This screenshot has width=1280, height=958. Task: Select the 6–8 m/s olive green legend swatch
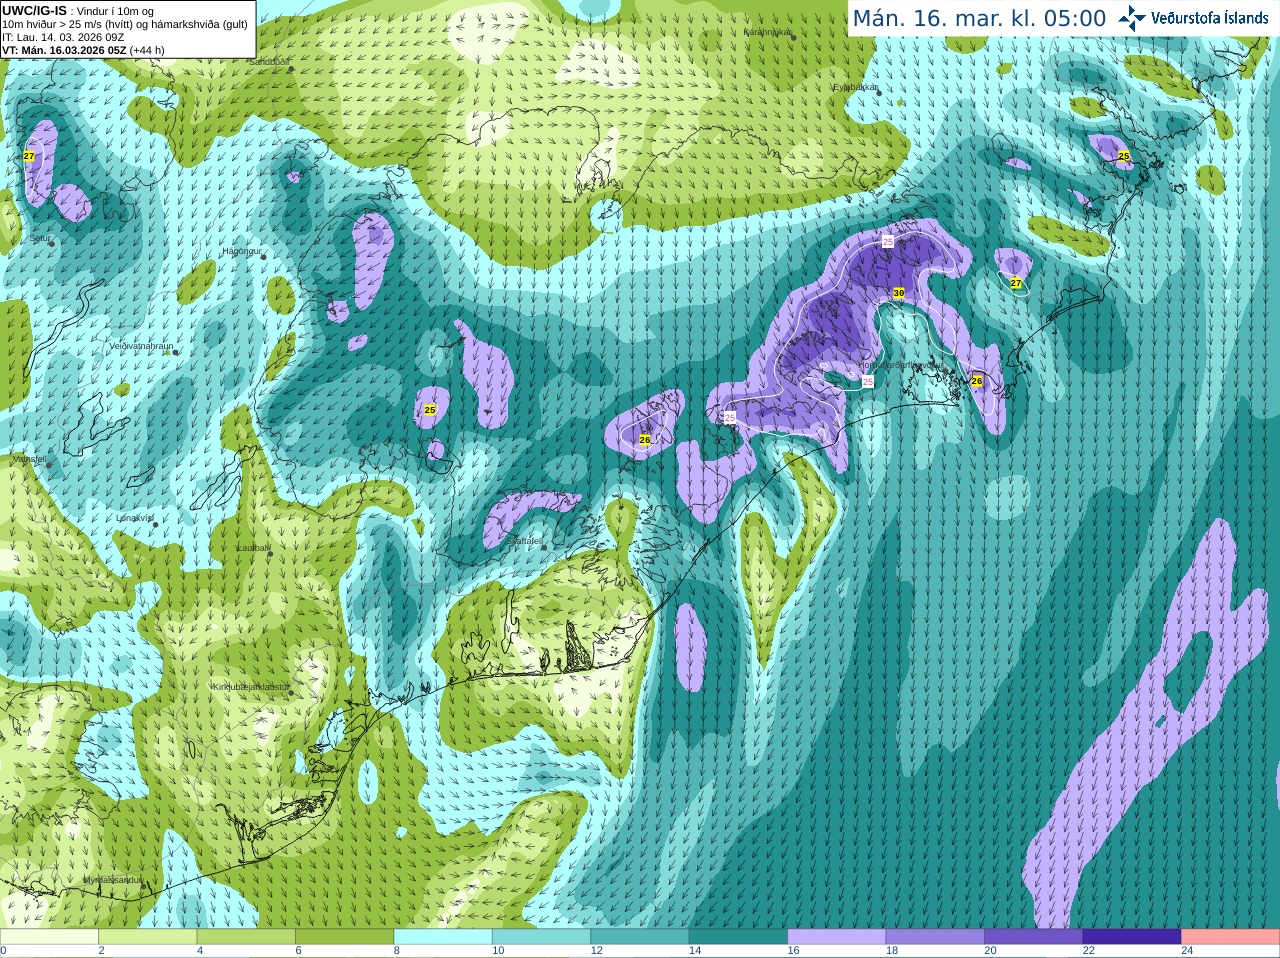(x=344, y=936)
